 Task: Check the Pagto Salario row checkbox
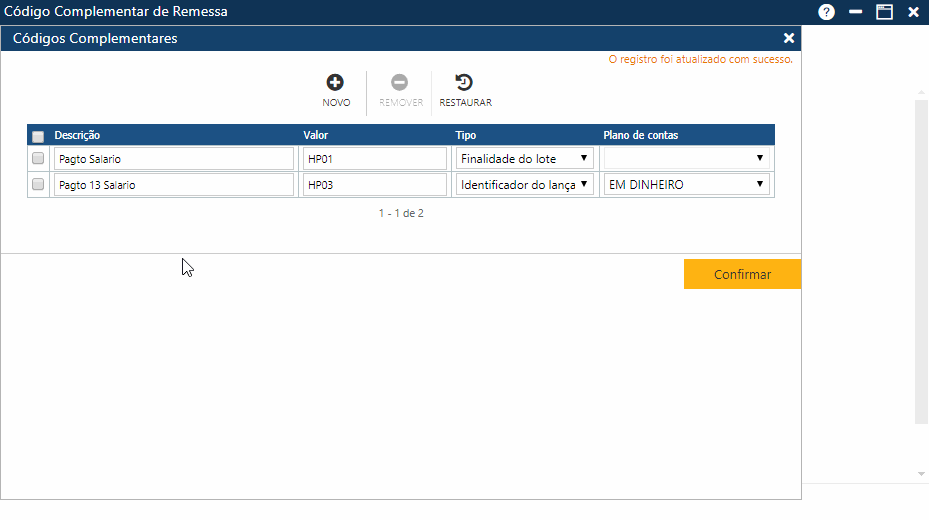click(x=38, y=159)
